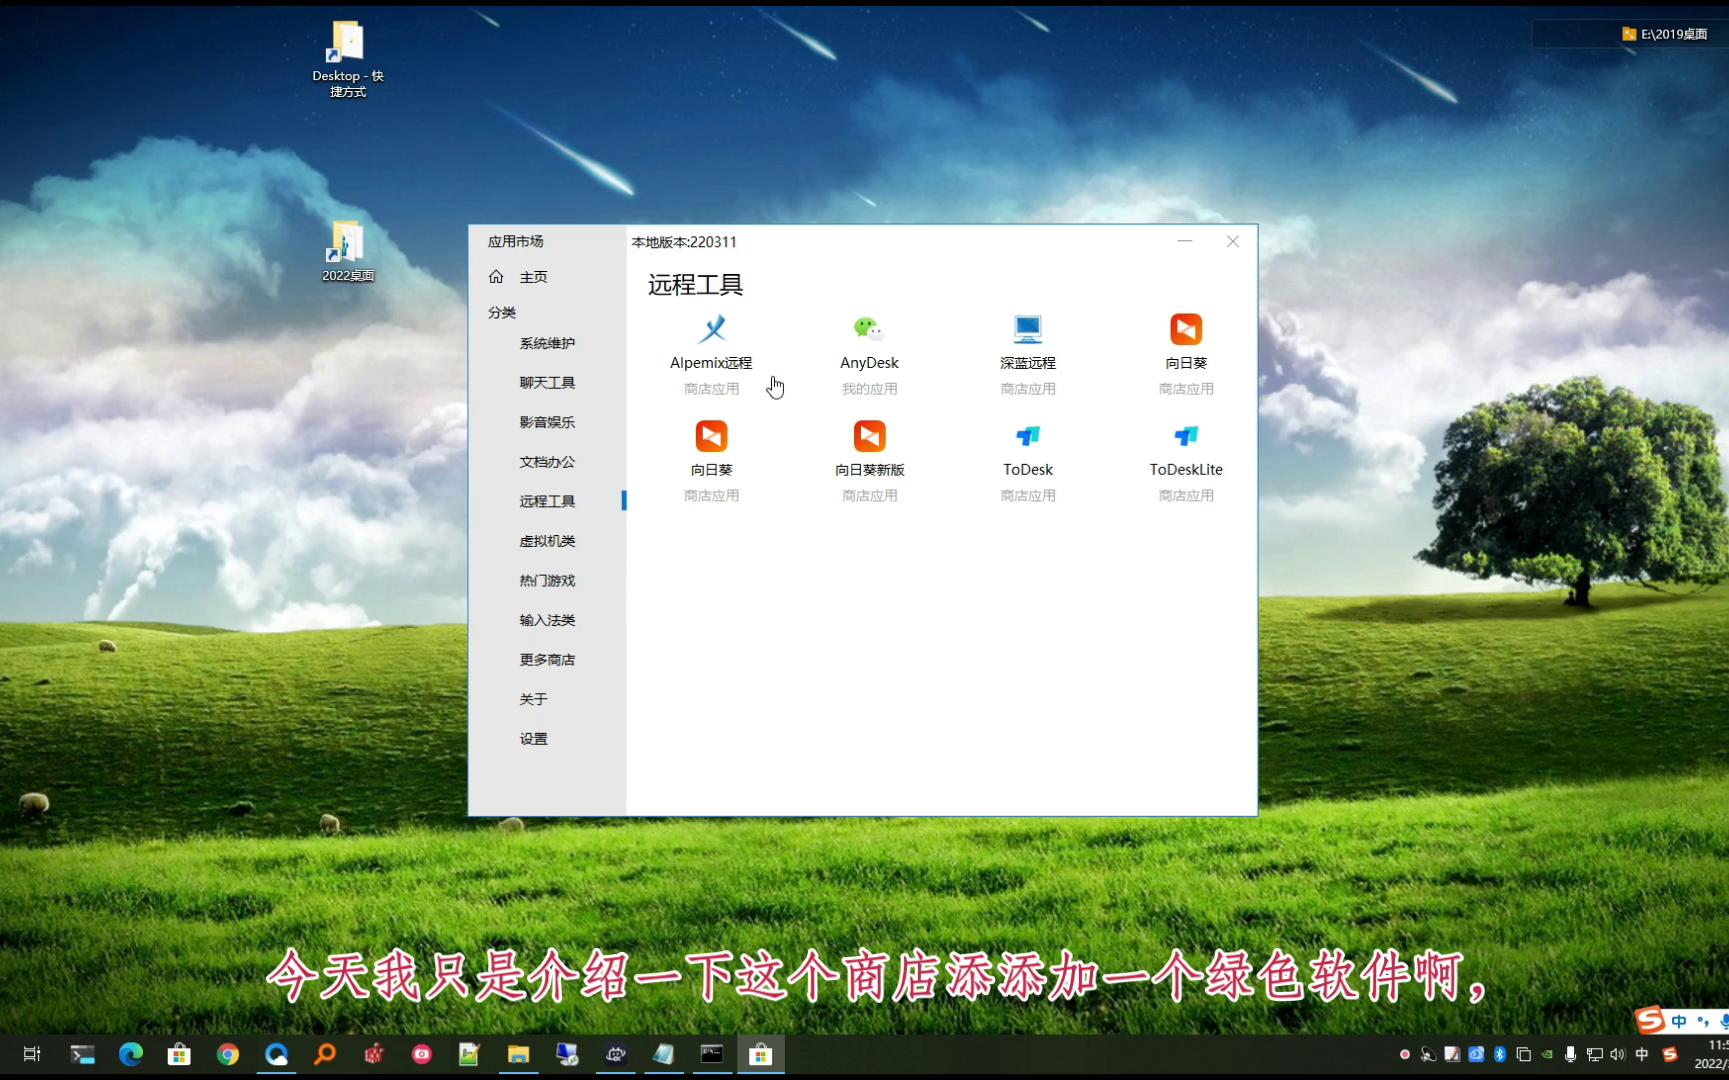Click the microphone tray icon
The height and width of the screenshot is (1080, 1729).
1571,1054
